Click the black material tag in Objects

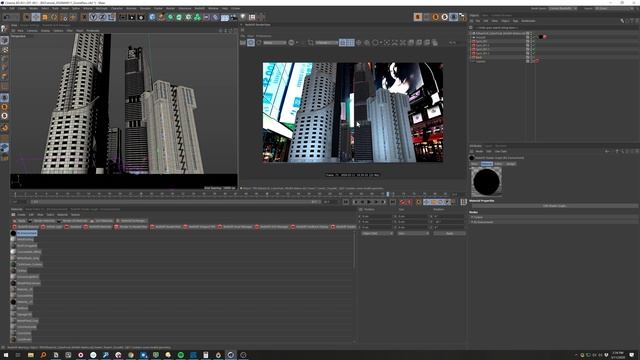pyautogui.click(x=541, y=37)
